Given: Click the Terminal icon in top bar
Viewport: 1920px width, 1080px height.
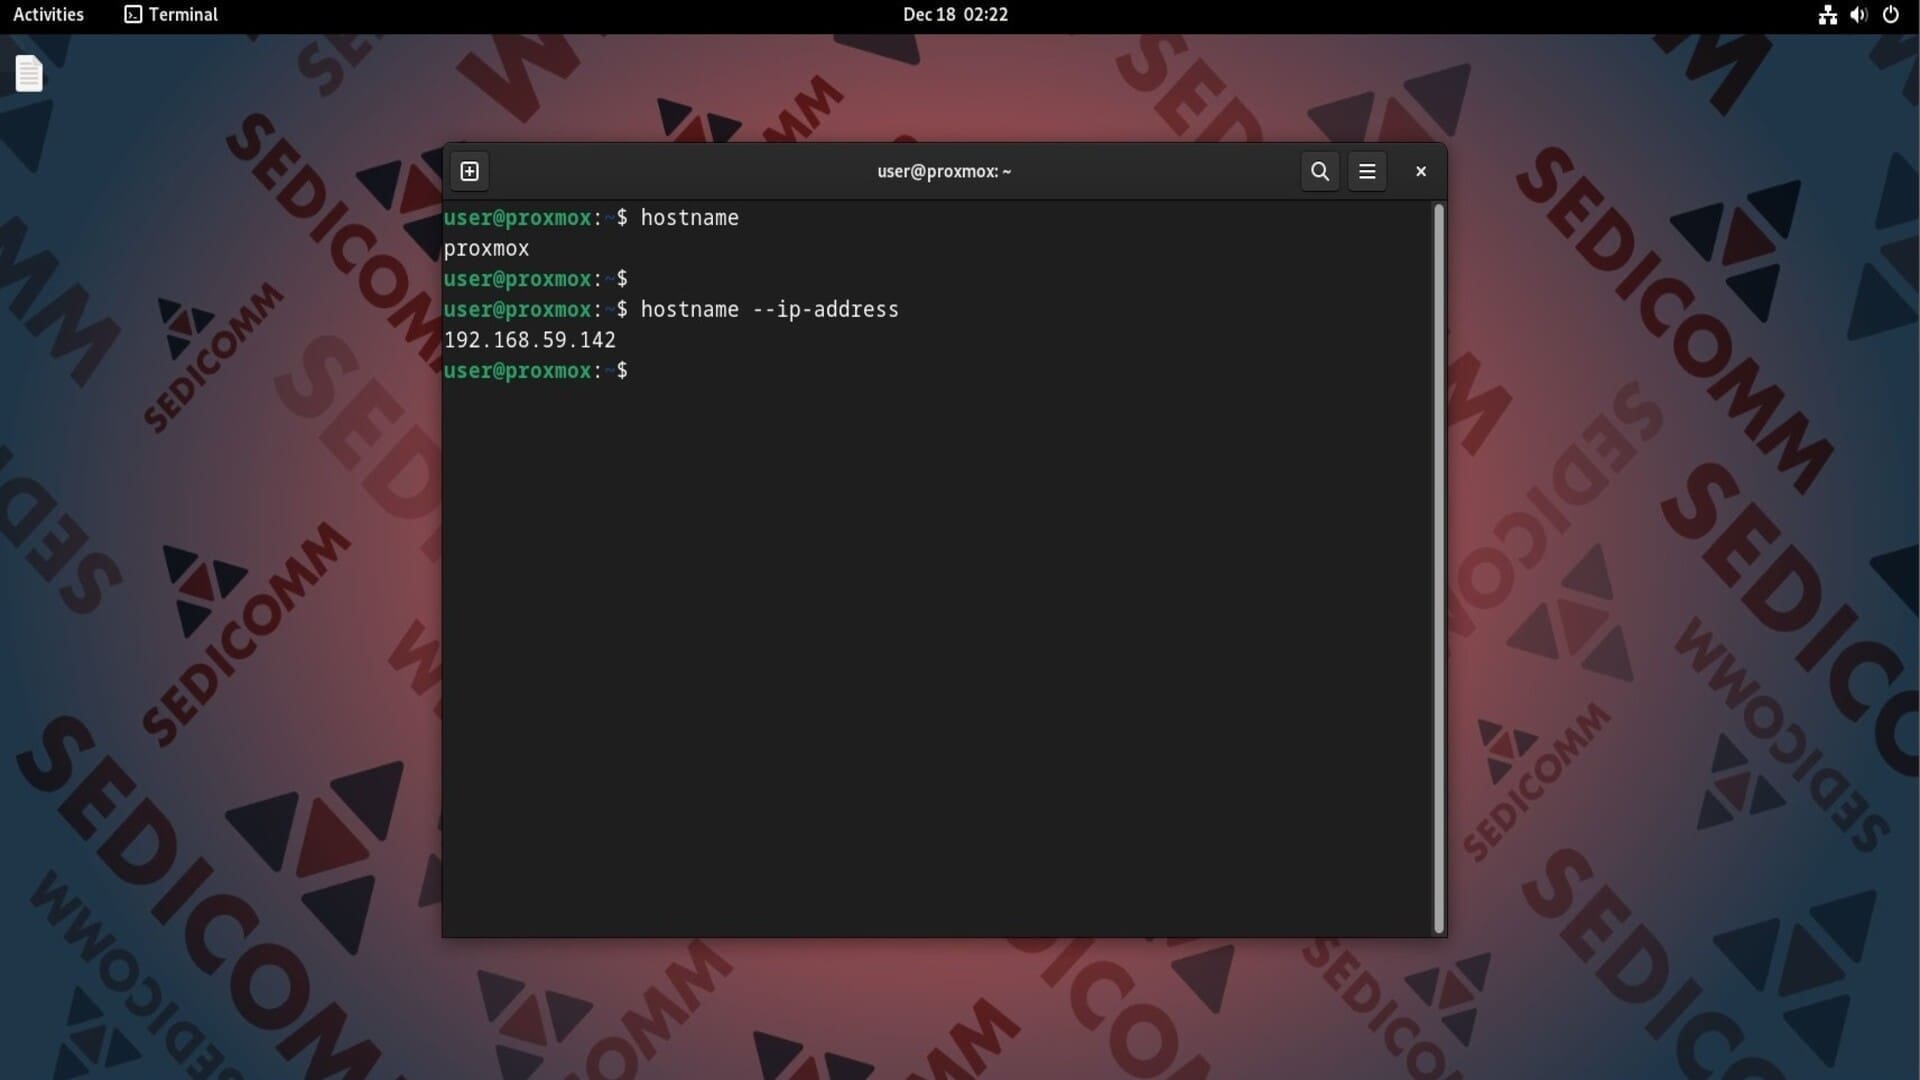Looking at the screenshot, I should click(x=133, y=14).
